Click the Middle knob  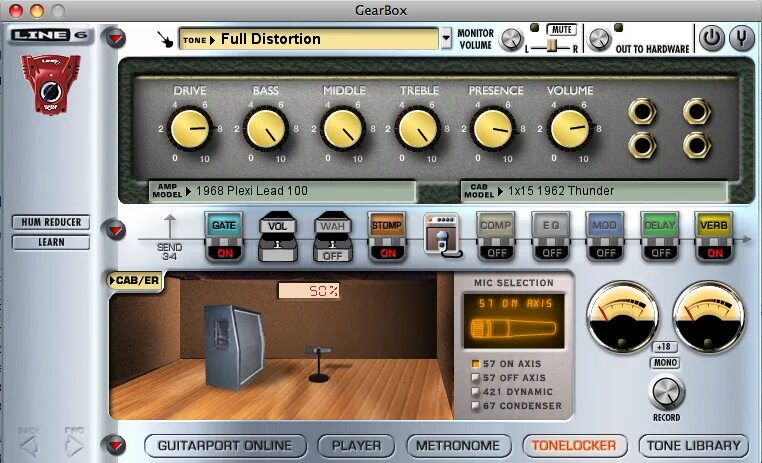342,129
